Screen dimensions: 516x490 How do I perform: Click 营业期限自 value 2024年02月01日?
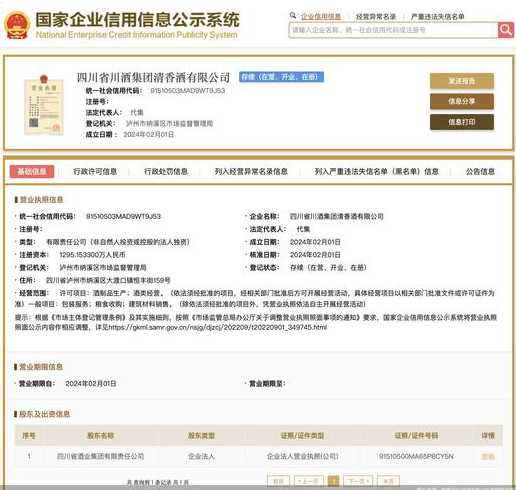91,384
